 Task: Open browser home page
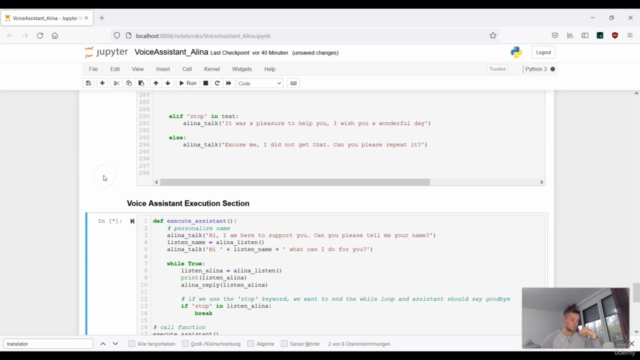55,36
